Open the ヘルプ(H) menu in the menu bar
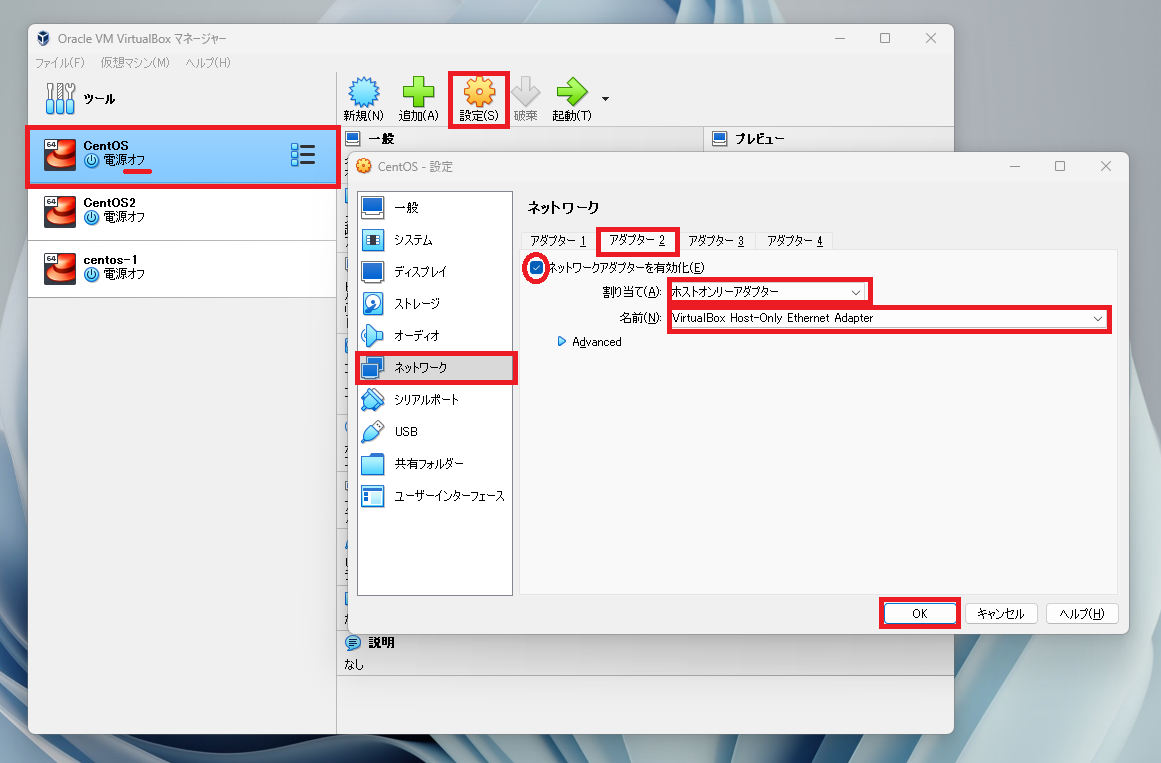 (208, 62)
